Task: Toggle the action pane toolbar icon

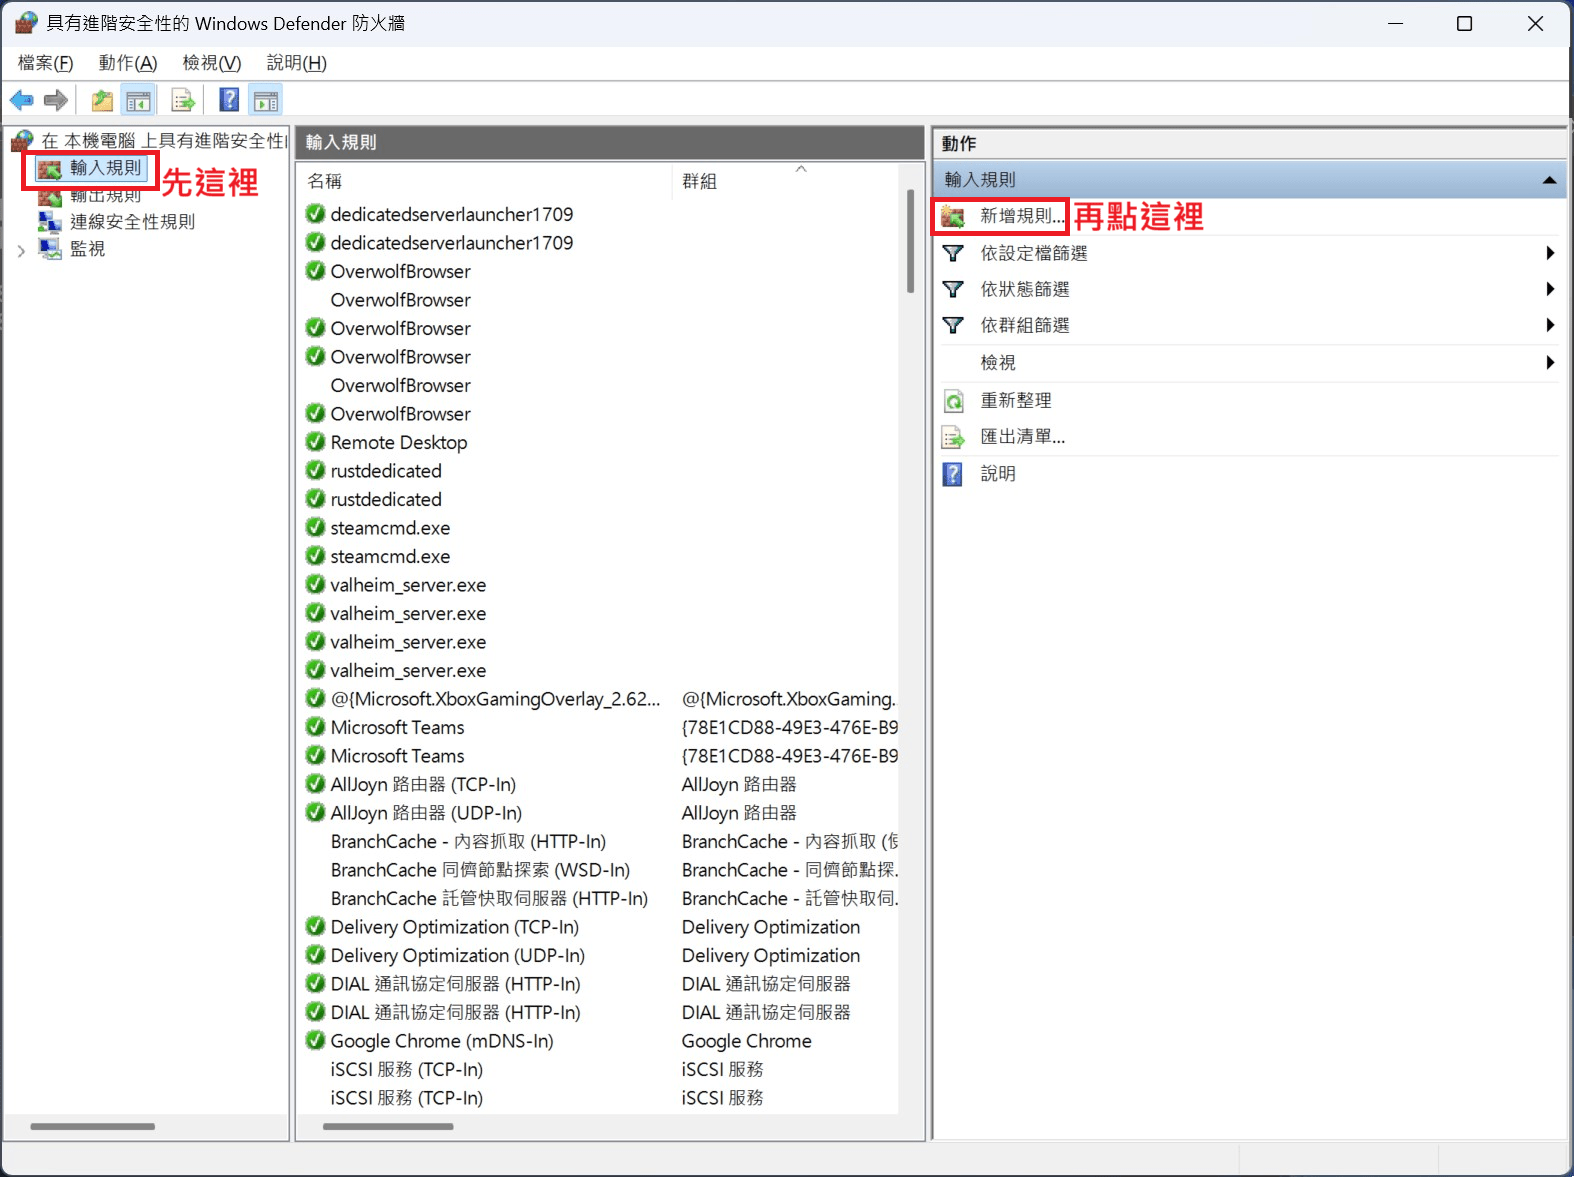Action: coord(266,100)
